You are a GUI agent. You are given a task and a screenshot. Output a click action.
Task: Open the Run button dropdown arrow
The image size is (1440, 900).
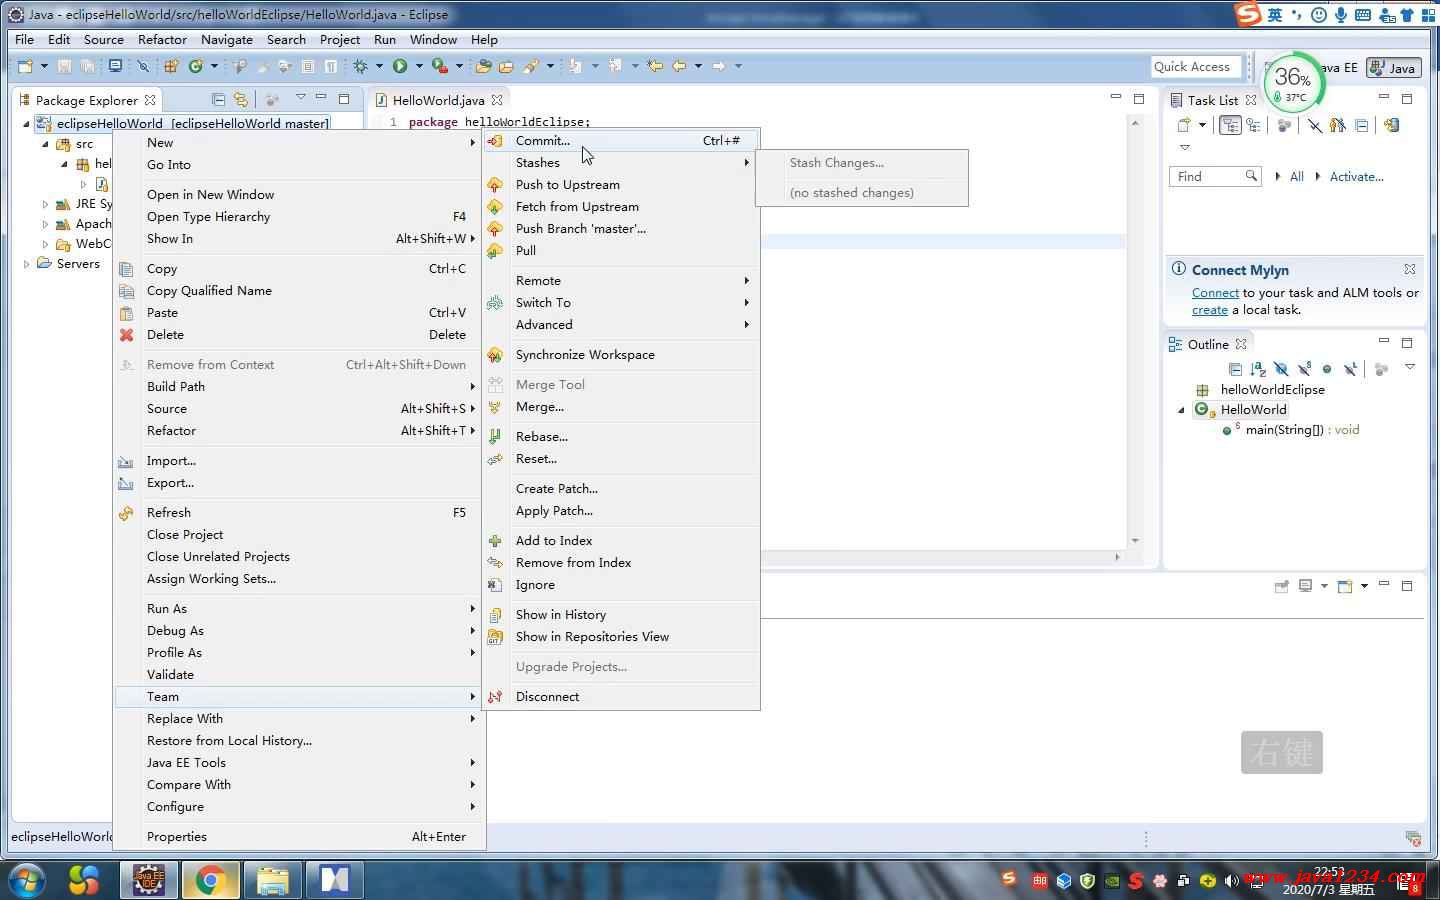[418, 66]
